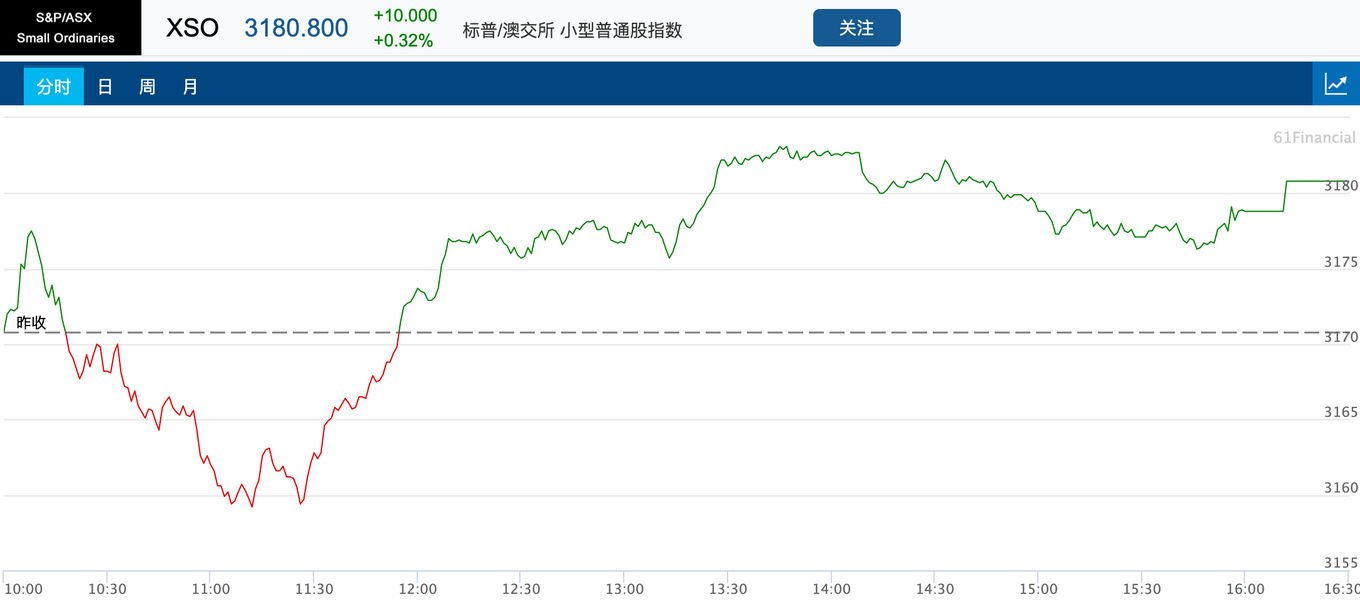This screenshot has height=611, width=1360.
Task: Click the 15:30 time axis label
Action: pos(1142,589)
